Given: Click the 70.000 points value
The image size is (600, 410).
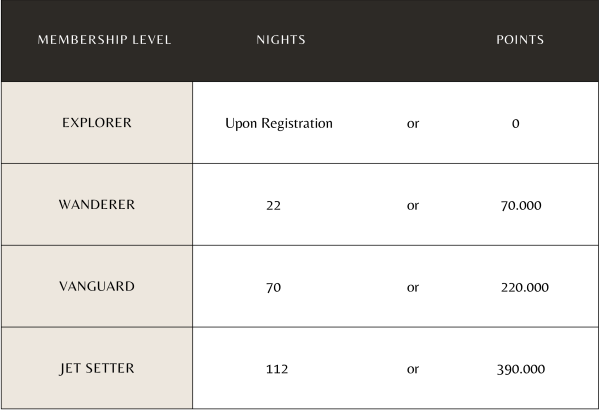Looking at the screenshot, I should click(x=523, y=206).
